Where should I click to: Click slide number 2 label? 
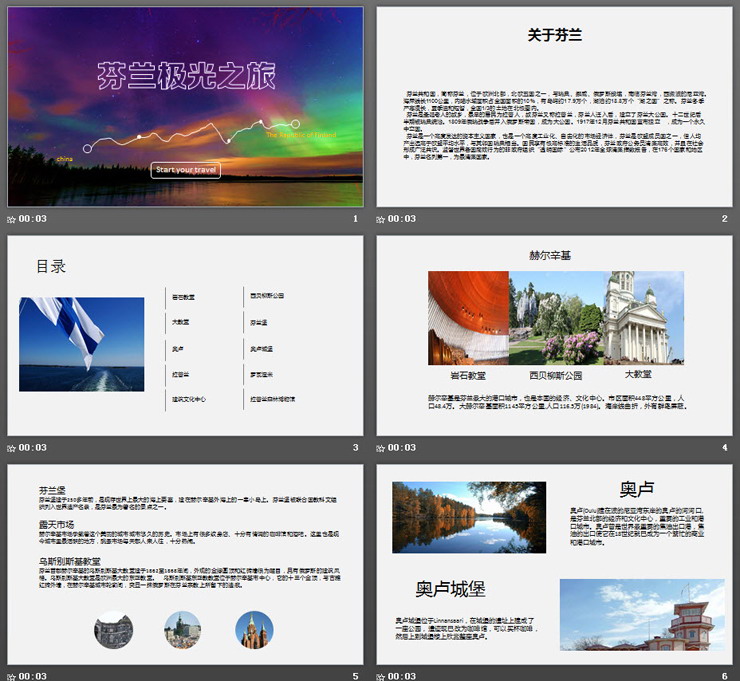click(724, 218)
